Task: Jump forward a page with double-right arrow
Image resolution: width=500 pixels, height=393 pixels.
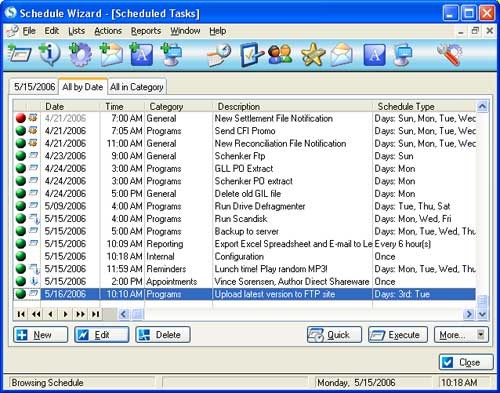Action: (80, 314)
